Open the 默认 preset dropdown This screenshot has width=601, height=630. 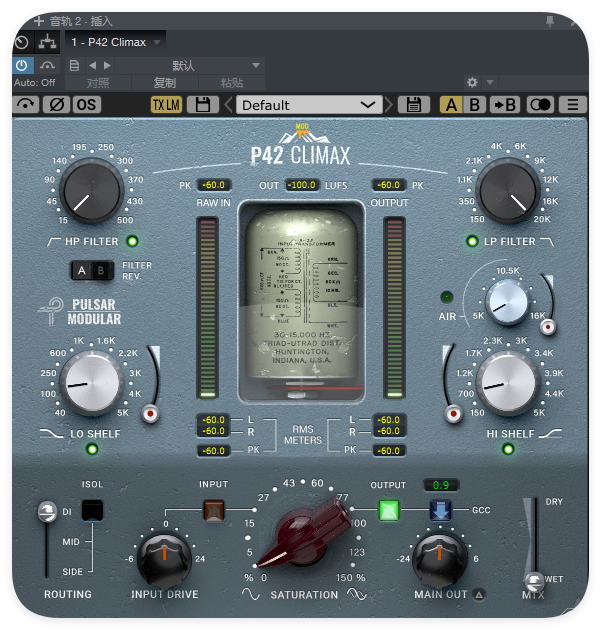coord(190,65)
